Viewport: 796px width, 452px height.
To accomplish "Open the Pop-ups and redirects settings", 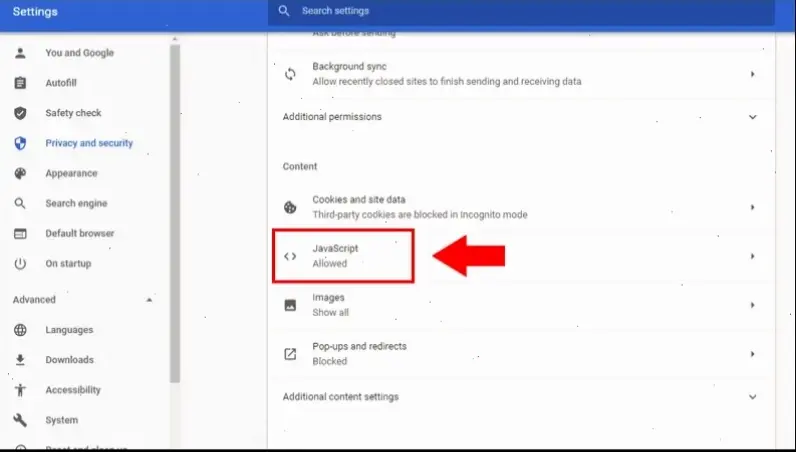I will pyautogui.click(x=358, y=353).
